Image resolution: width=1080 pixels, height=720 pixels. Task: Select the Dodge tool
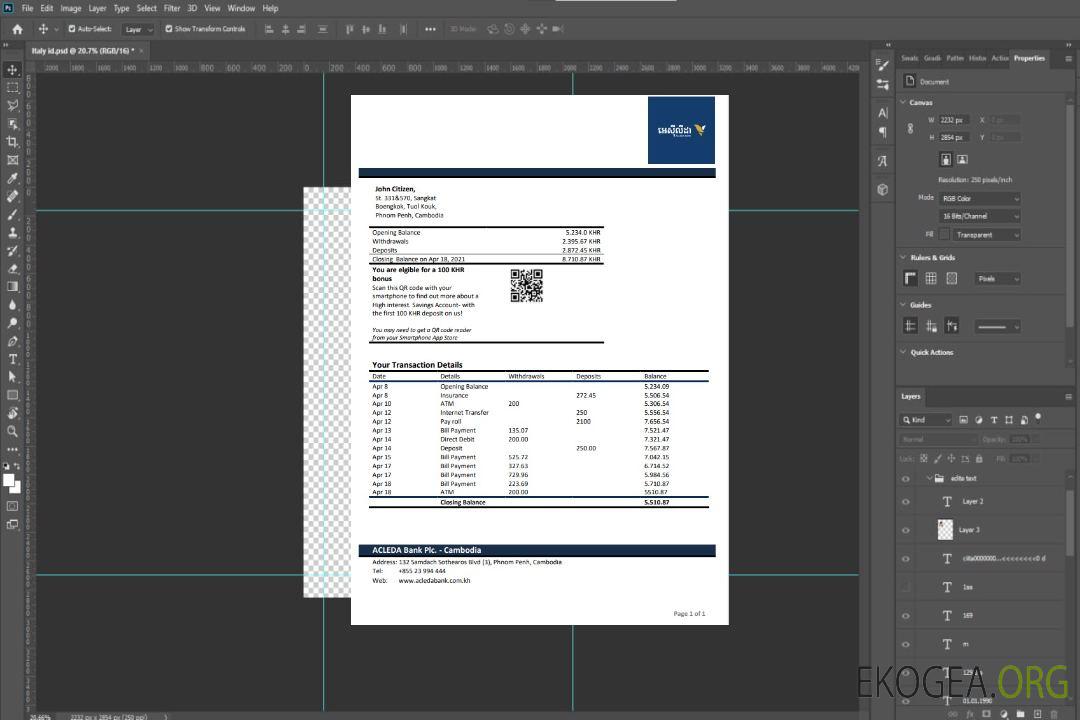(12, 322)
